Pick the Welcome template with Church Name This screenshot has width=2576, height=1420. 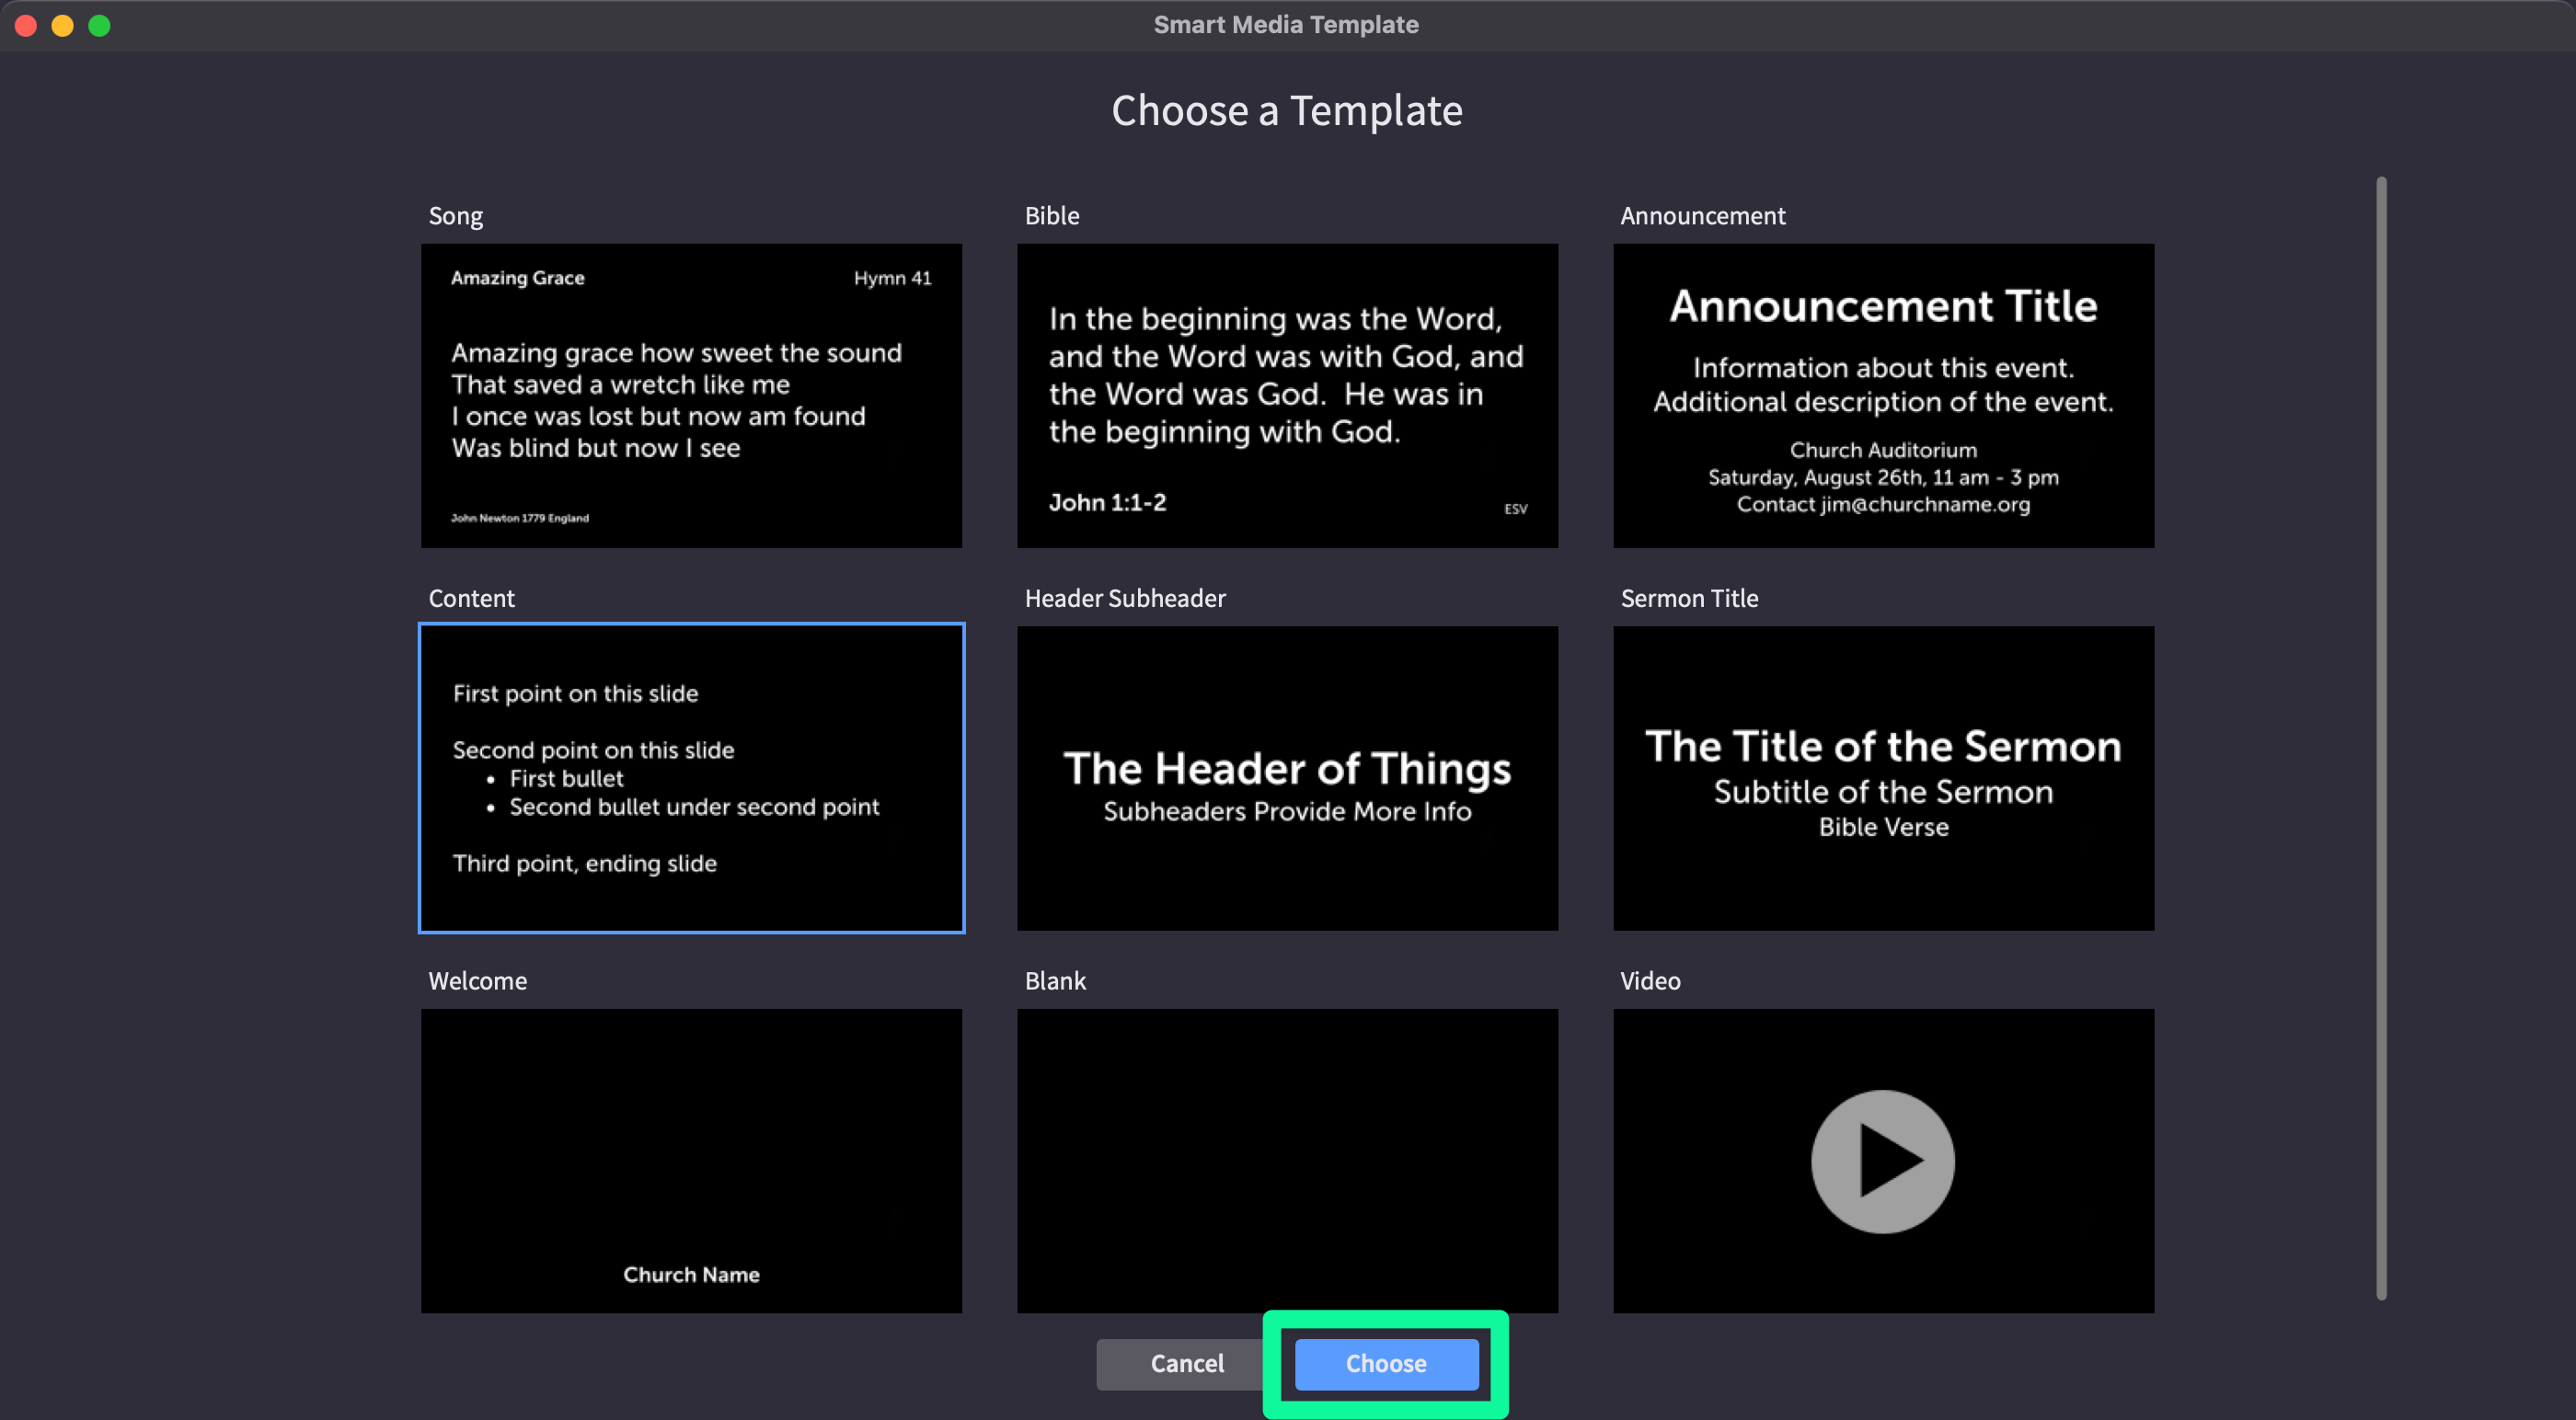(691, 1160)
